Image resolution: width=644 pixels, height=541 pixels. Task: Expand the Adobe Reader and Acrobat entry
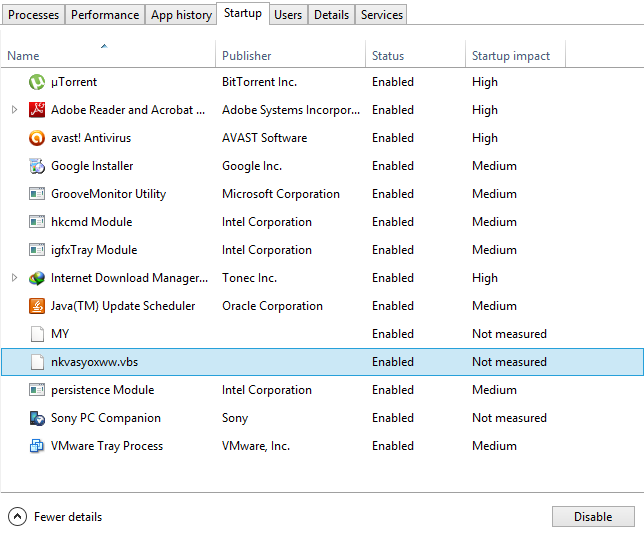[14, 110]
